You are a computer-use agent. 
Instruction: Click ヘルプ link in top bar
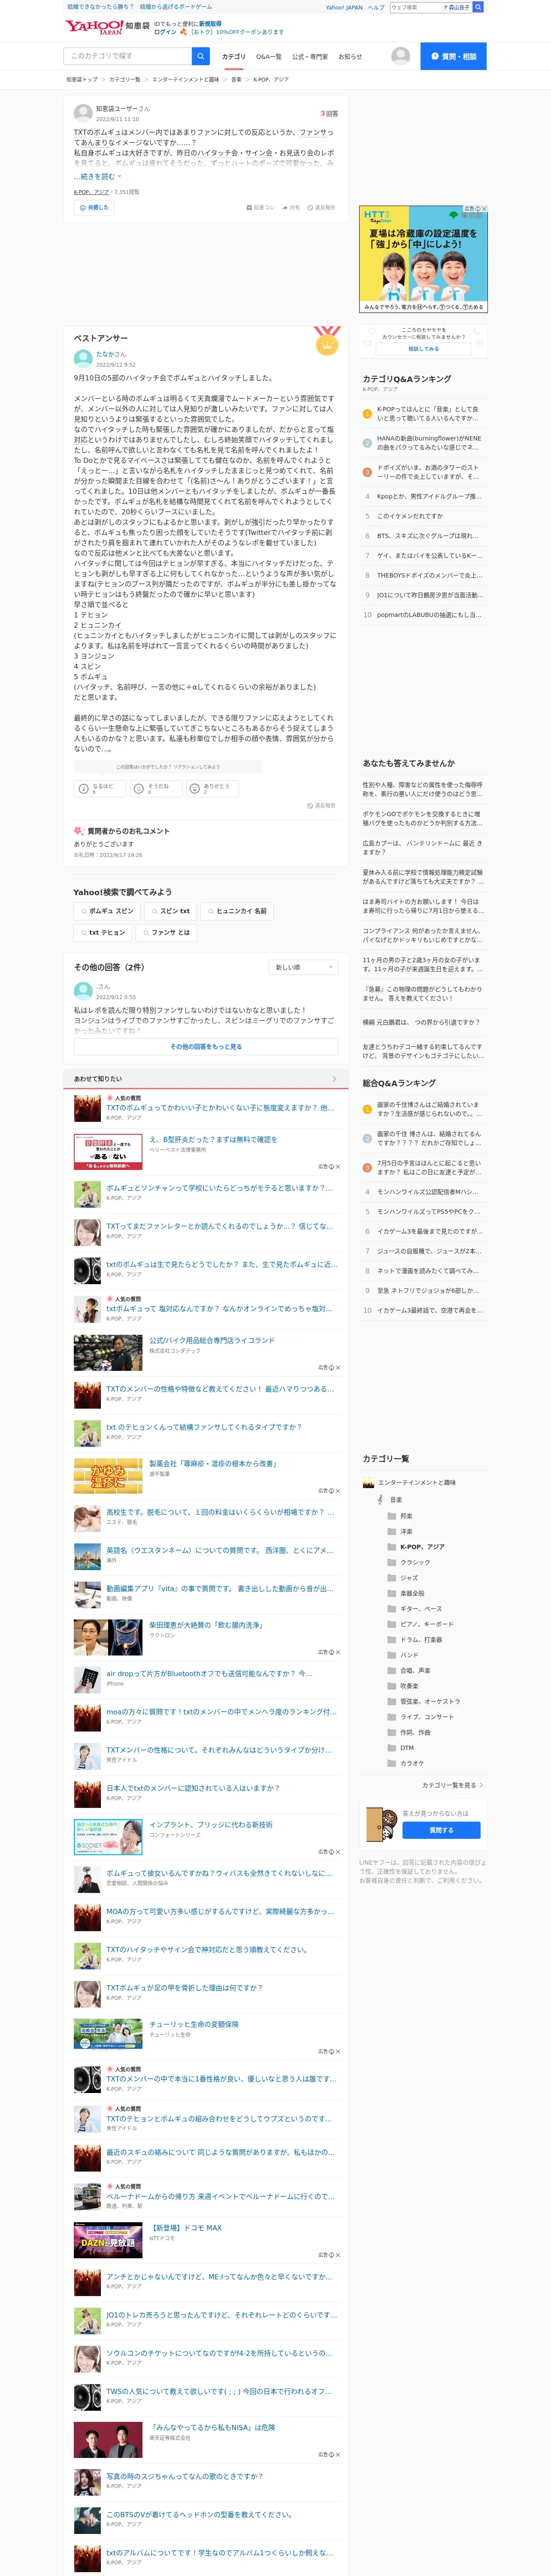[x=376, y=7]
